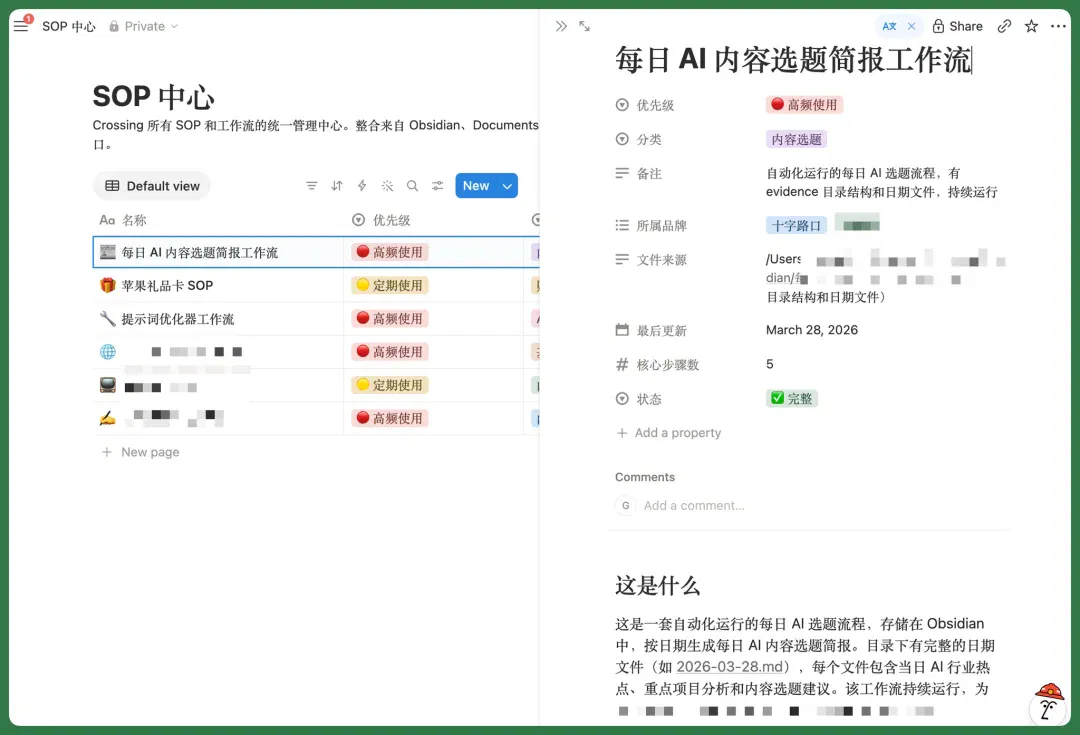Open row 苹果礼品卡 SOP
1080x735 pixels.
pyautogui.click(x=167, y=286)
